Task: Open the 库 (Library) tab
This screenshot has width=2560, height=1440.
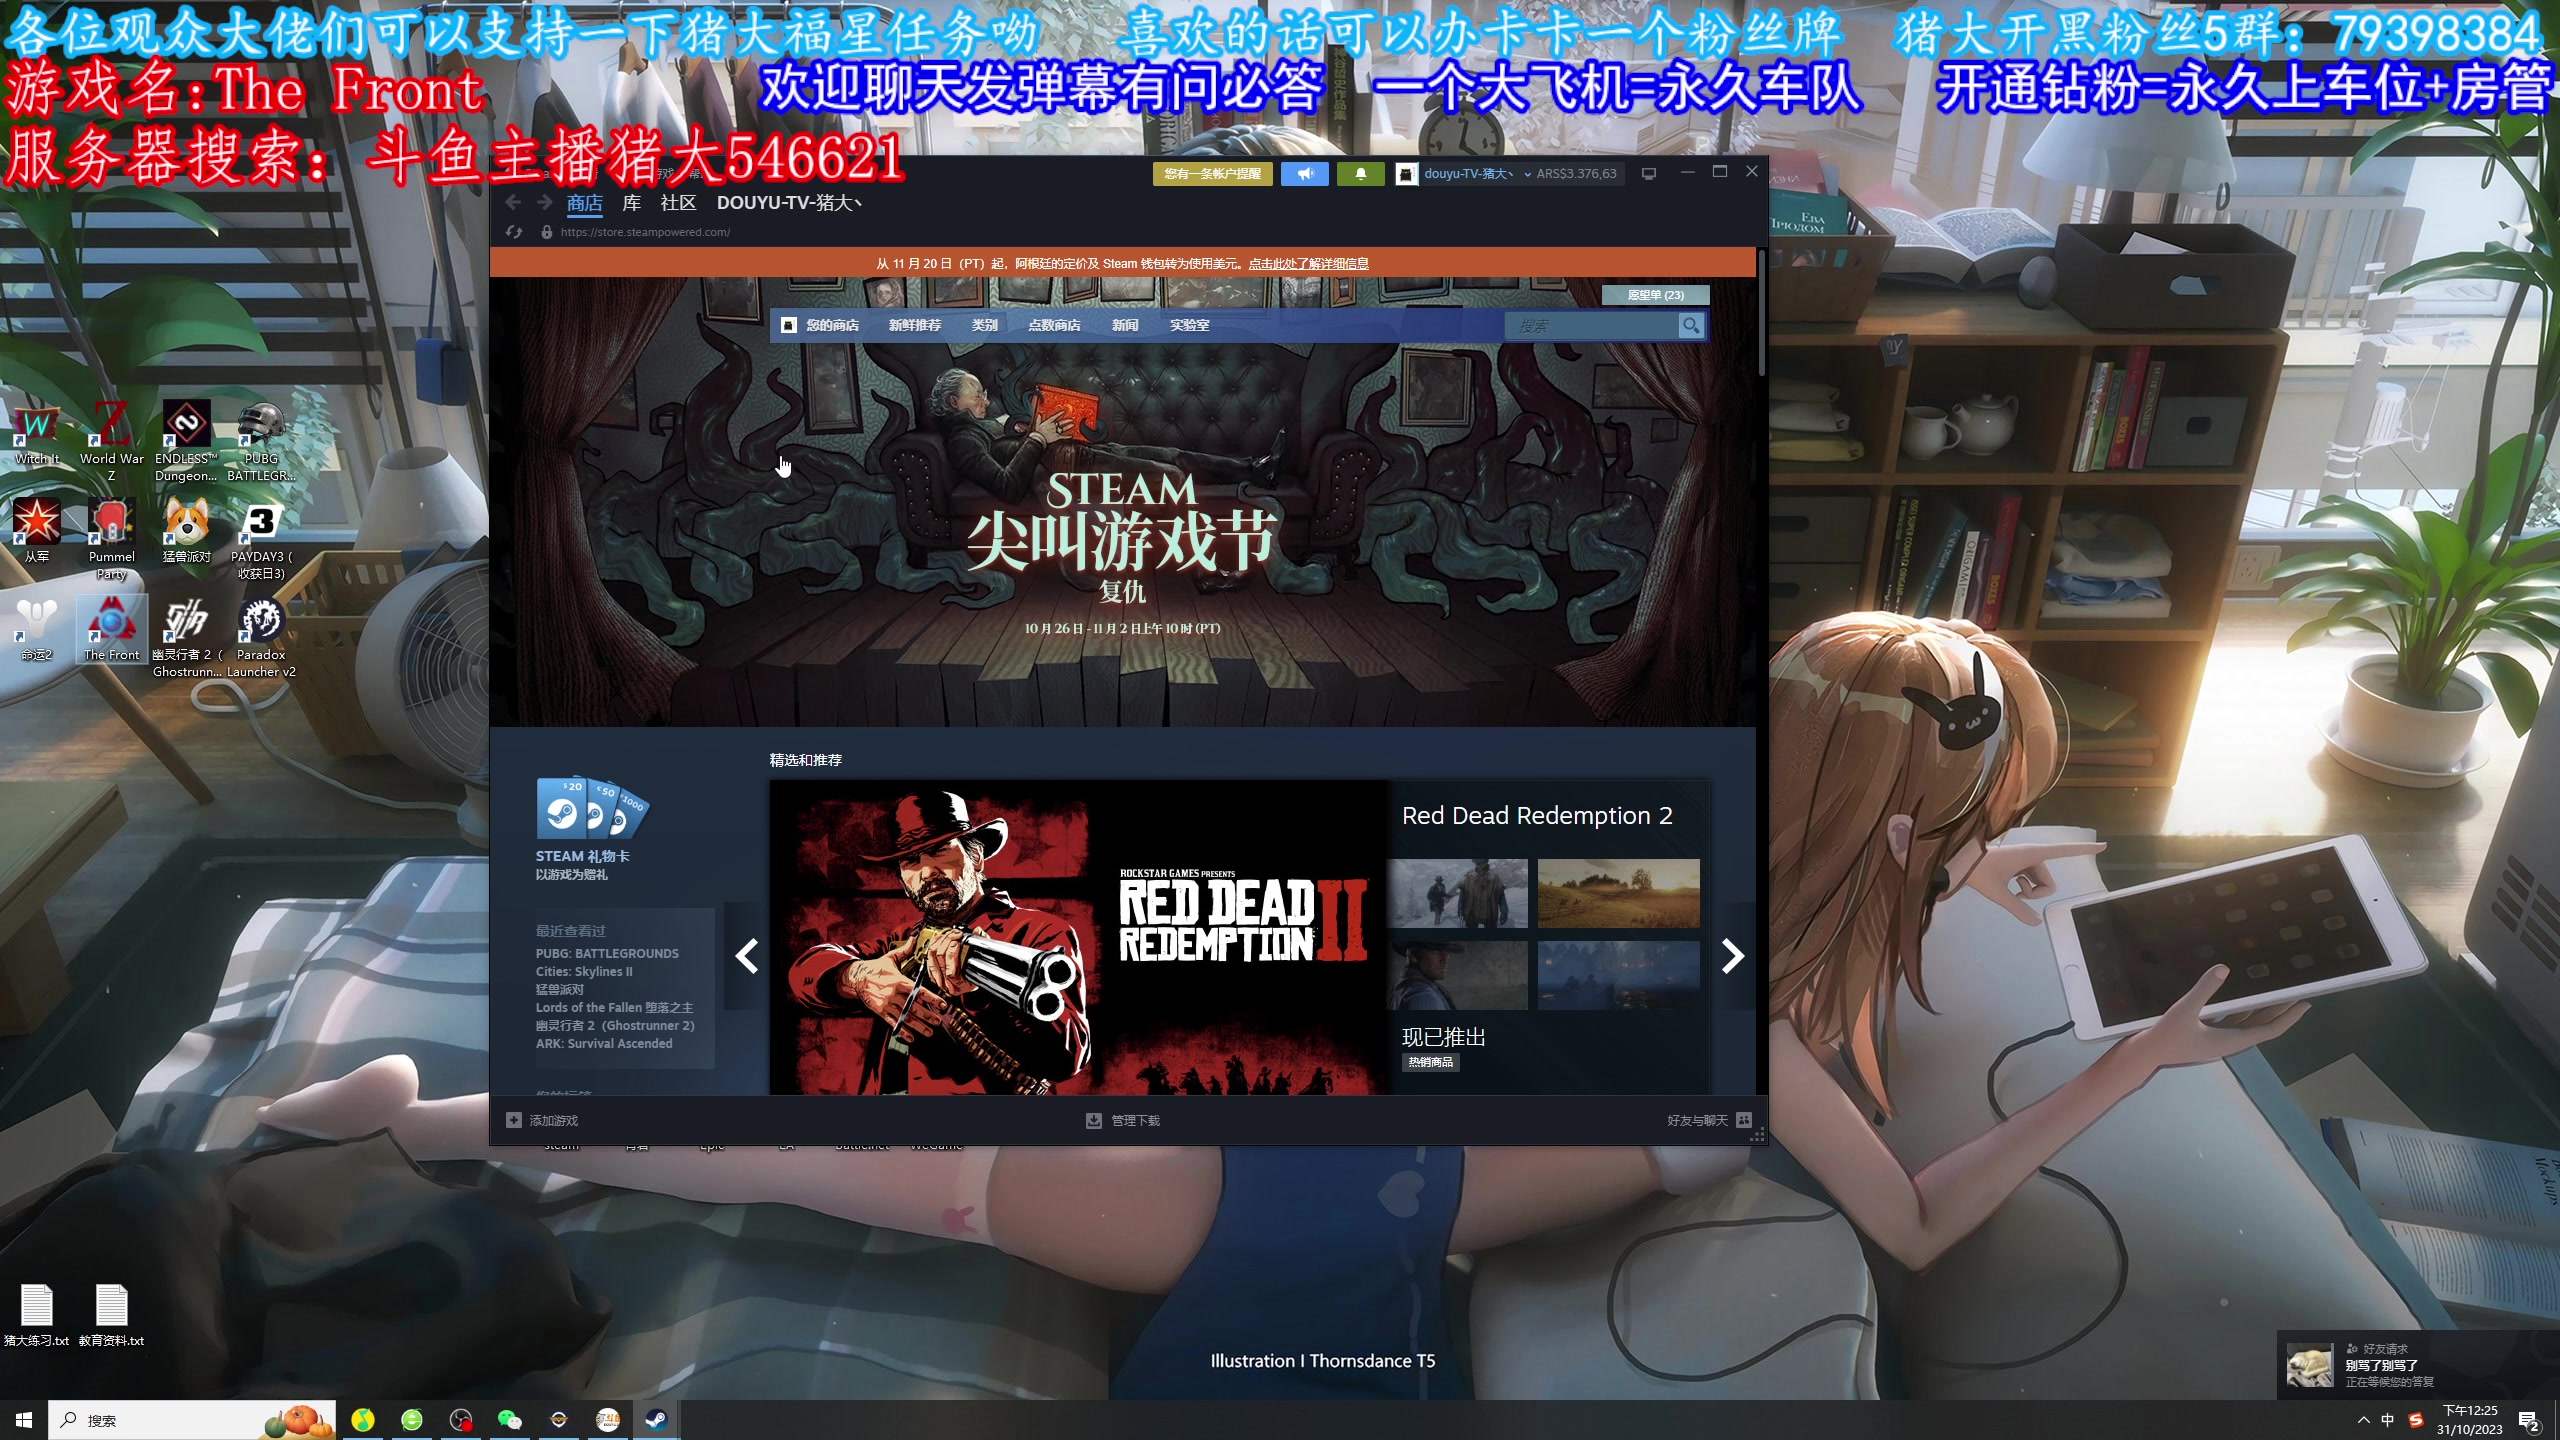Action: point(632,203)
